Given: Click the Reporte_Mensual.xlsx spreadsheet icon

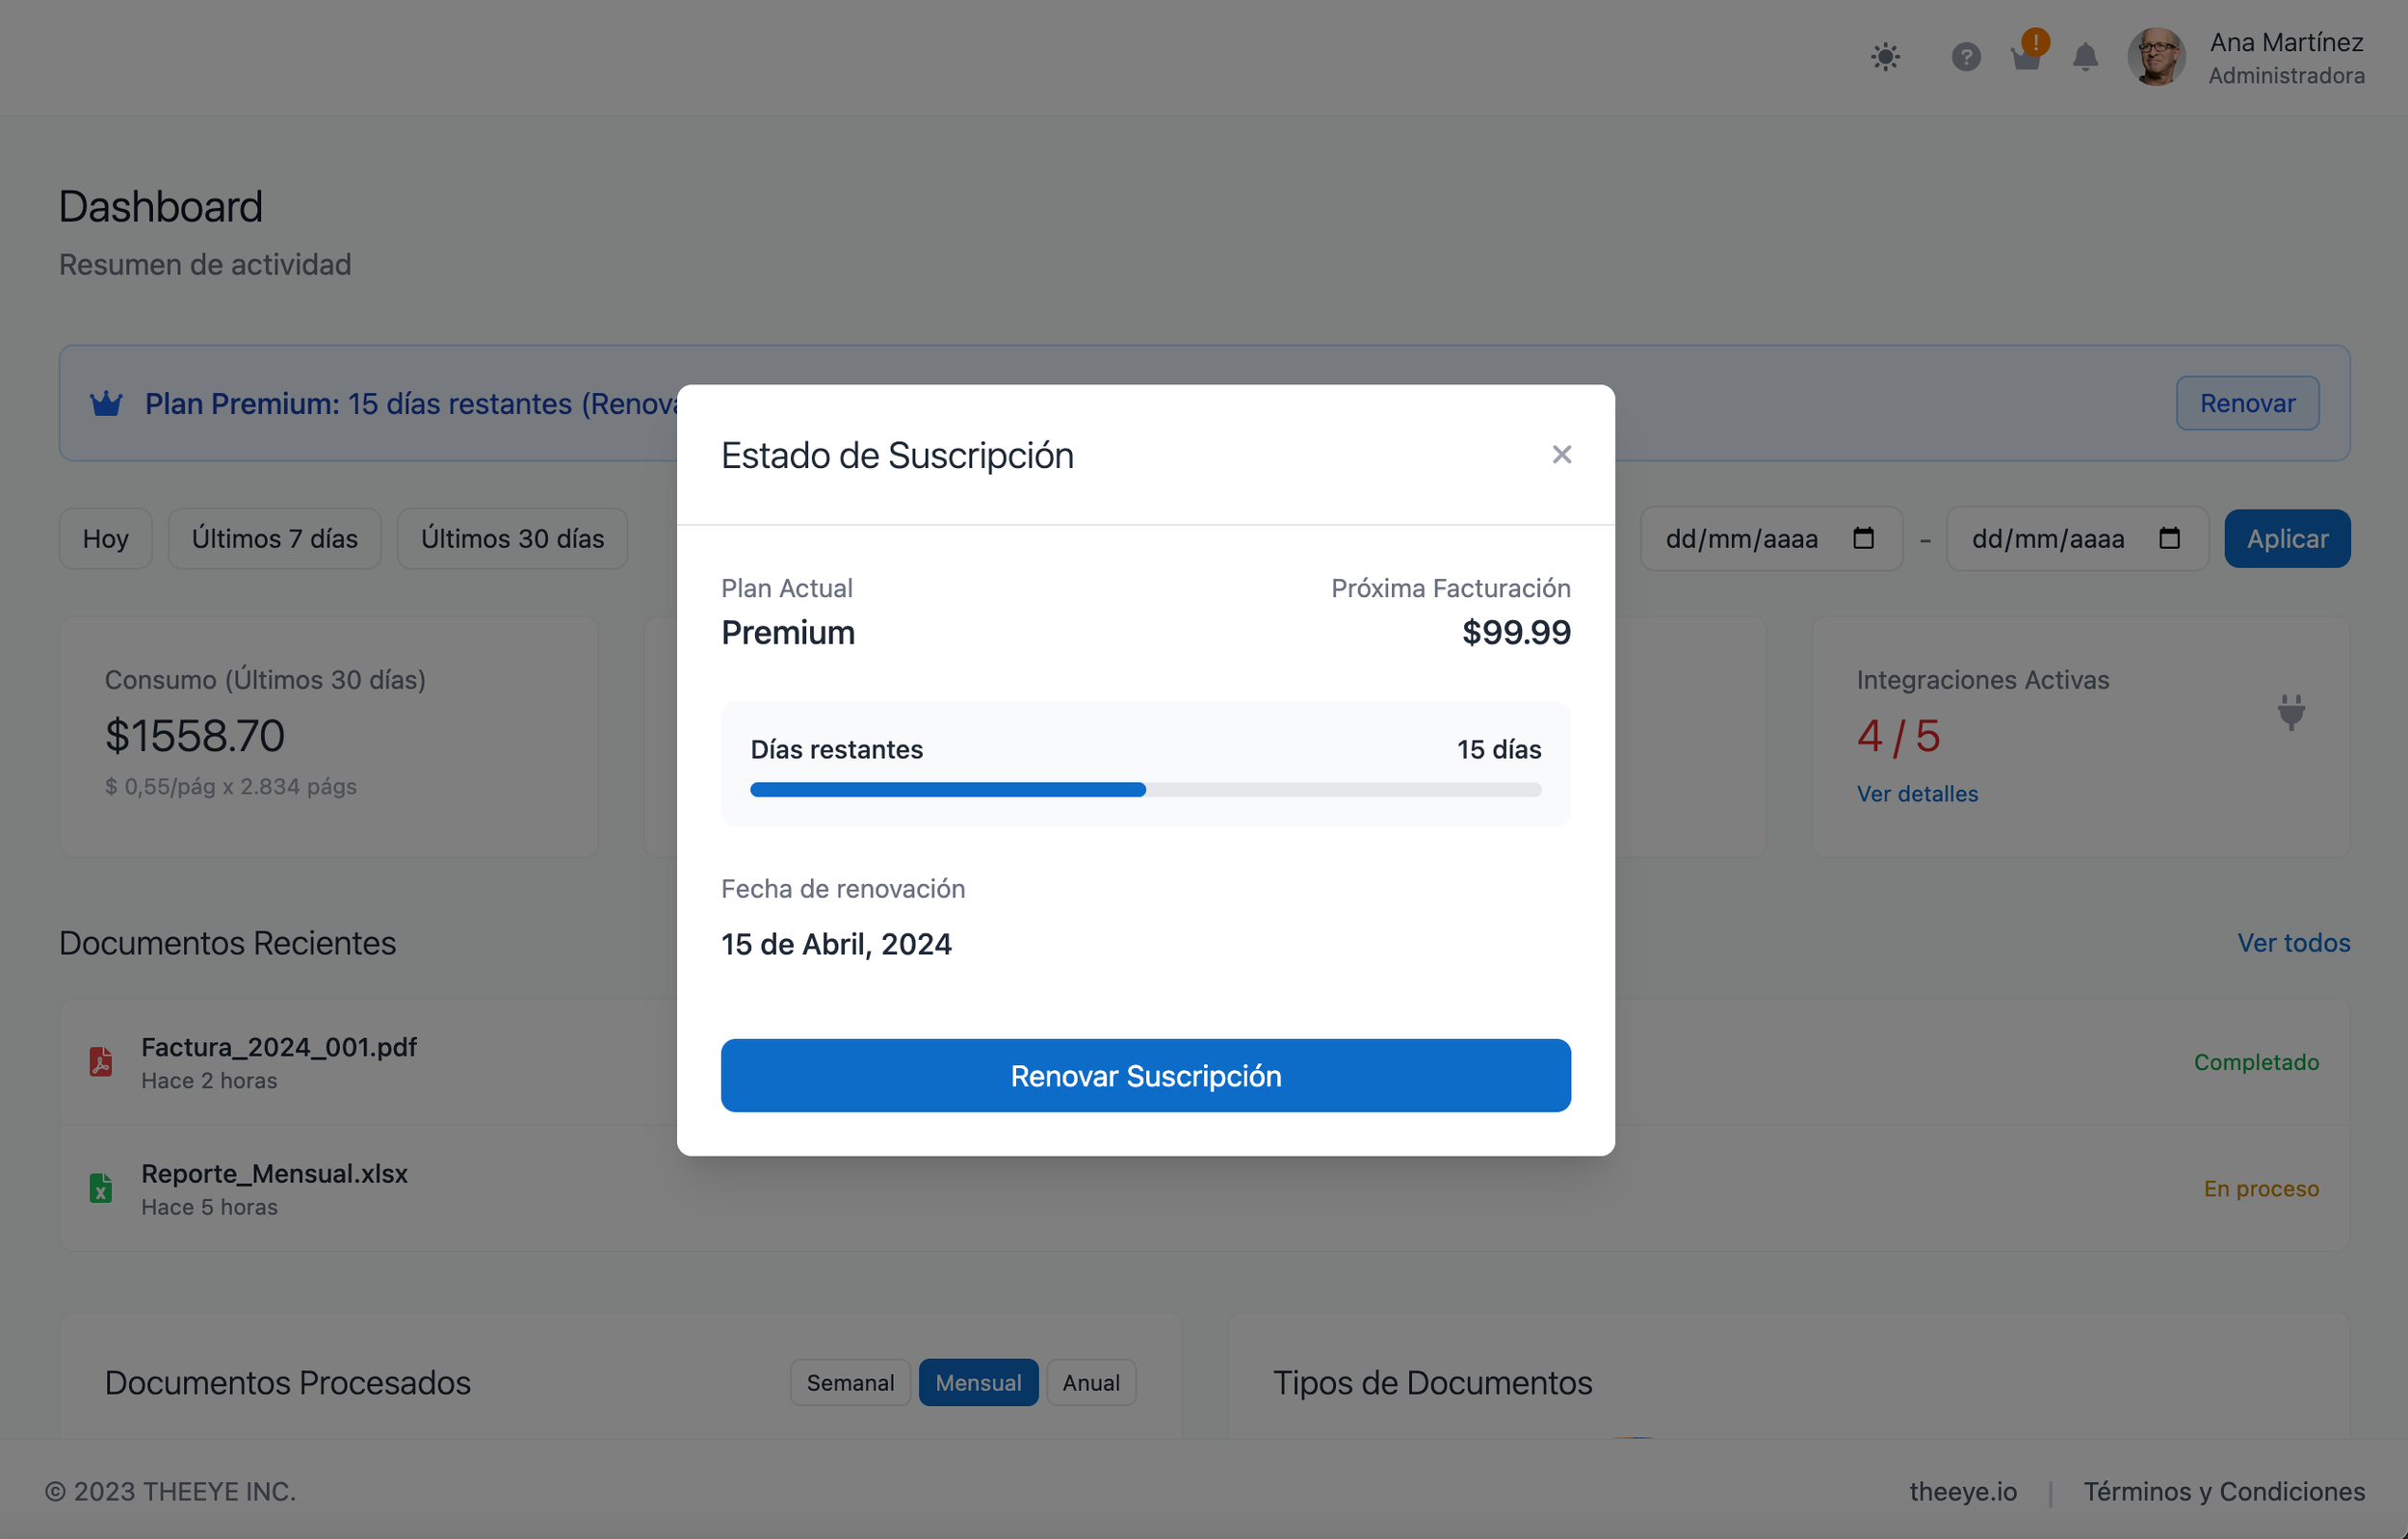Looking at the screenshot, I should 101,1188.
